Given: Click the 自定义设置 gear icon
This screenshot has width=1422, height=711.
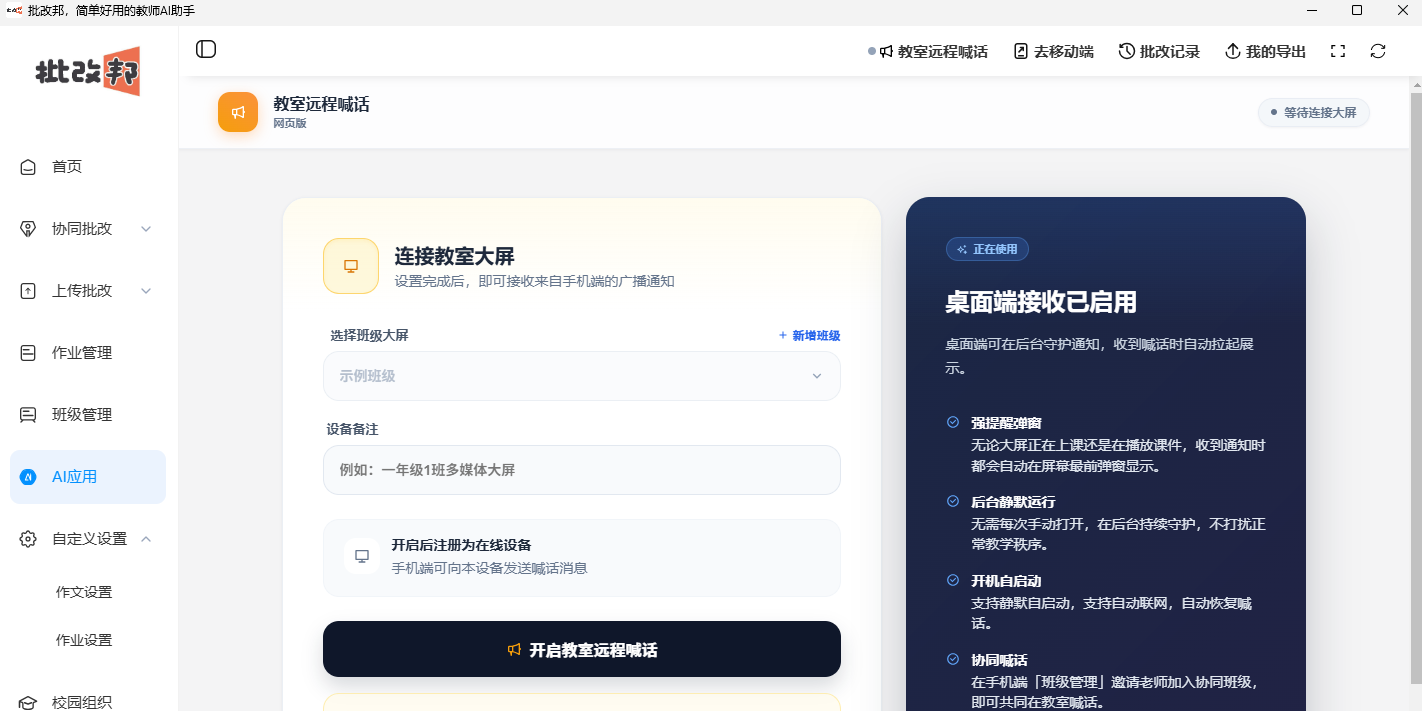Looking at the screenshot, I should 29,539.
